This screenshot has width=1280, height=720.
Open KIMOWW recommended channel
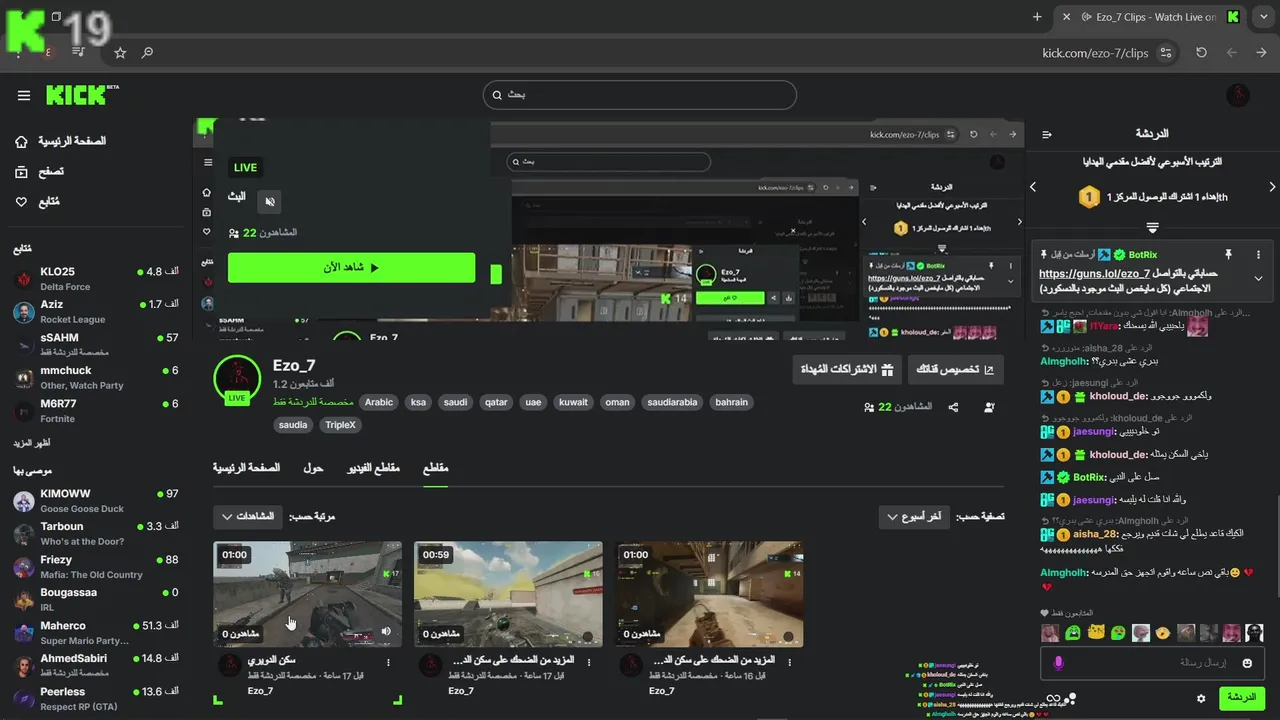pyautogui.click(x=95, y=501)
